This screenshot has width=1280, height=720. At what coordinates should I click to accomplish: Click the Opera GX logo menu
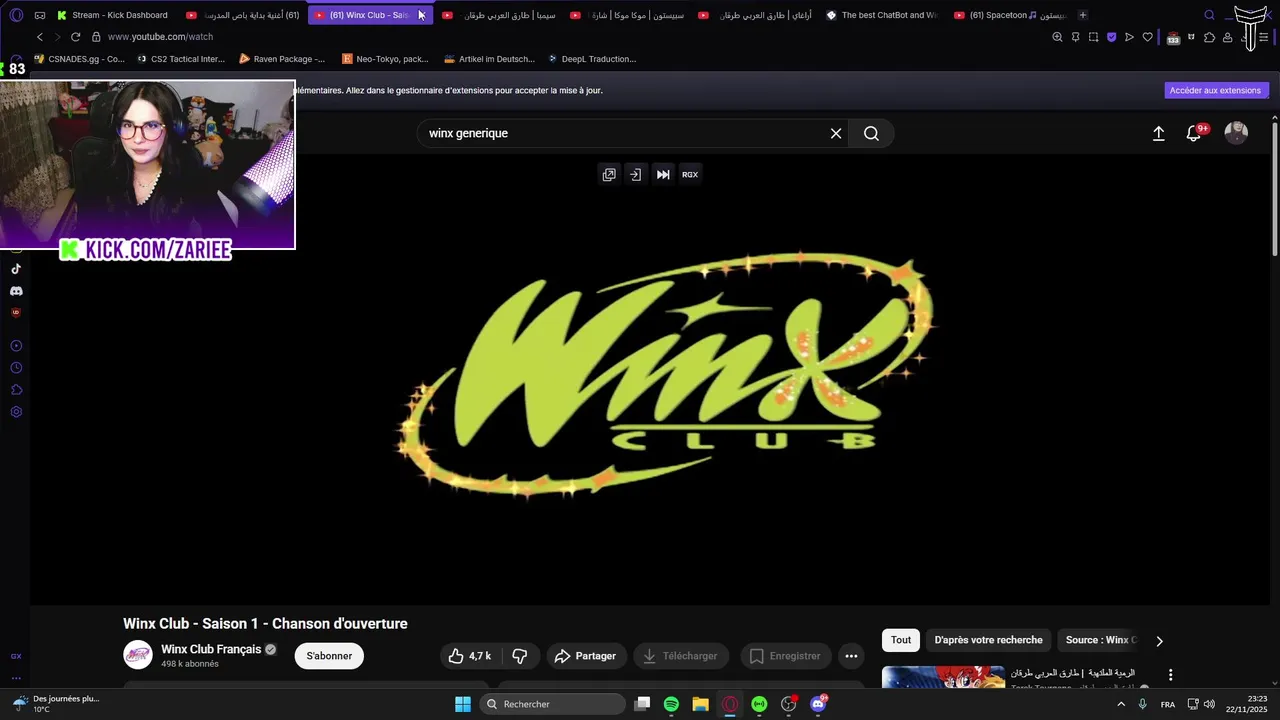pyautogui.click(x=16, y=15)
